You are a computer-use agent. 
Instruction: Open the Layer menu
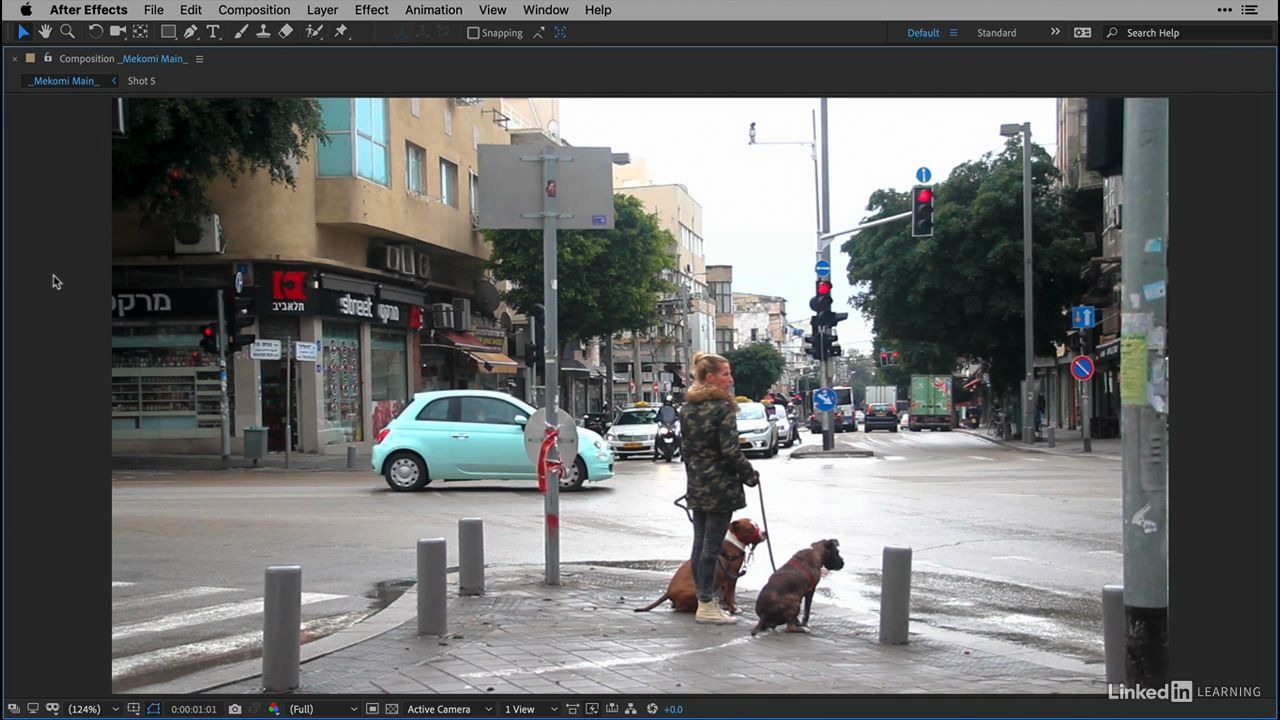[322, 10]
